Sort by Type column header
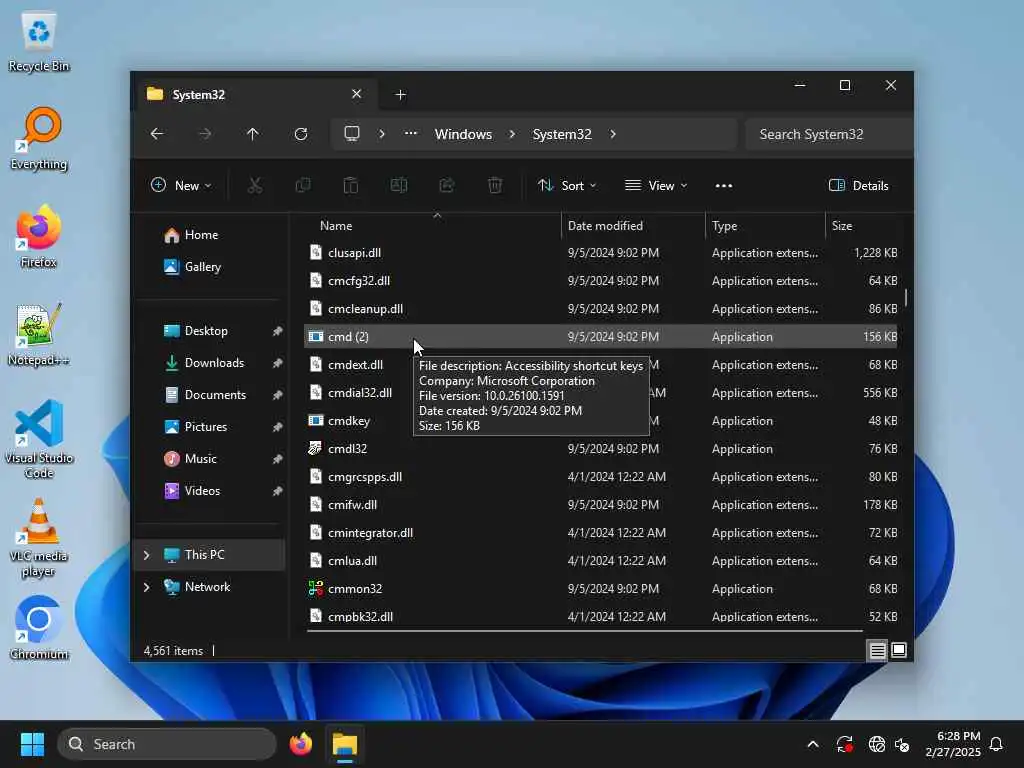The width and height of the screenshot is (1024, 768). click(x=724, y=226)
